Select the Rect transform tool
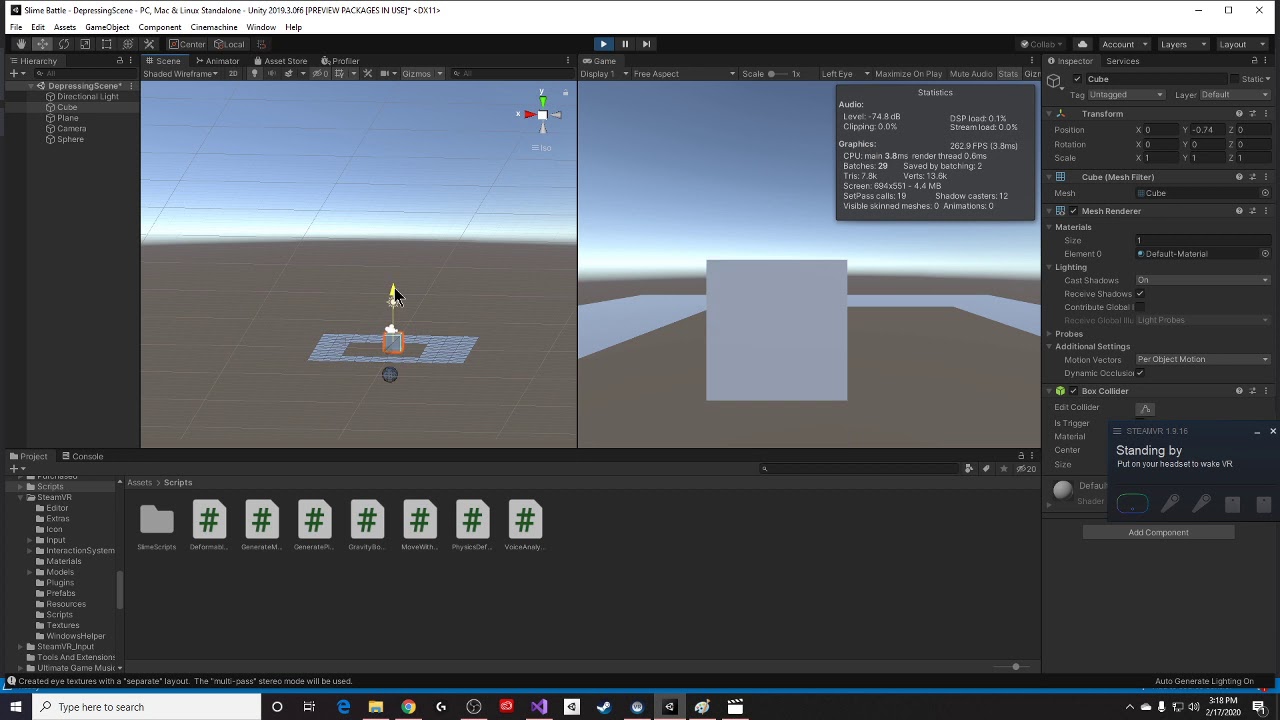 click(106, 44)
